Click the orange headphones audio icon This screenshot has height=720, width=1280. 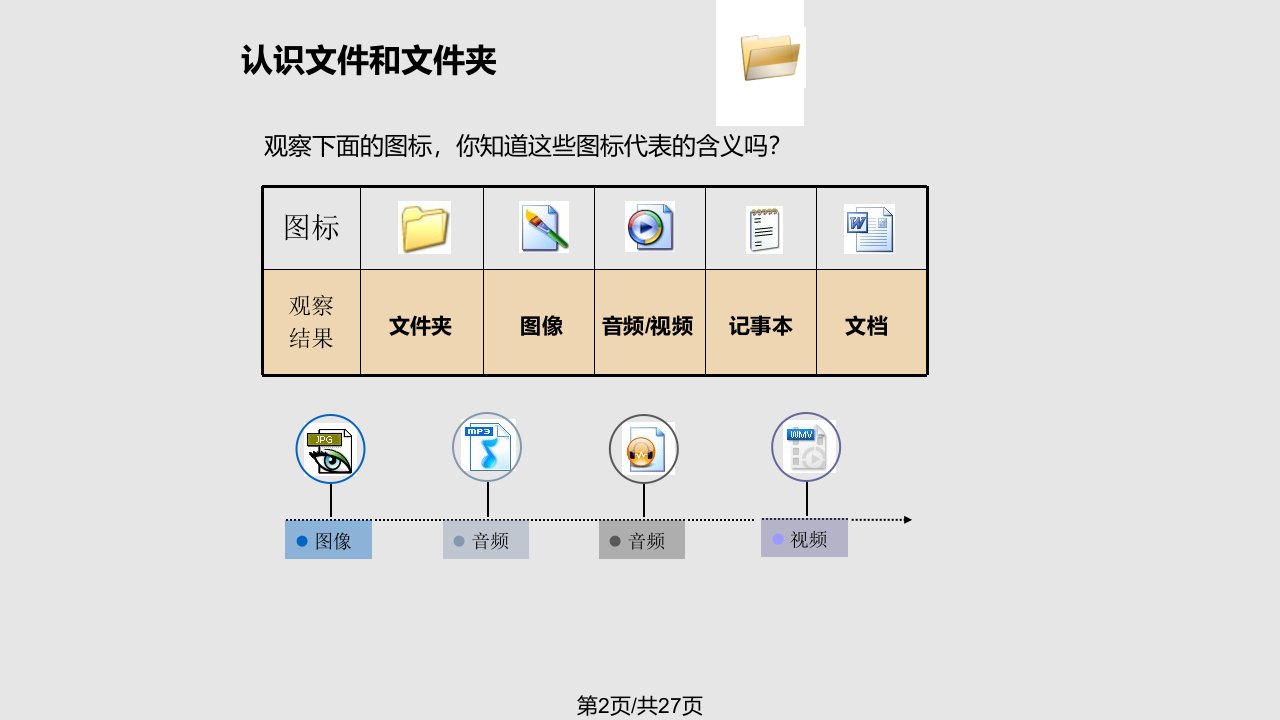click(x=644, y=449)
